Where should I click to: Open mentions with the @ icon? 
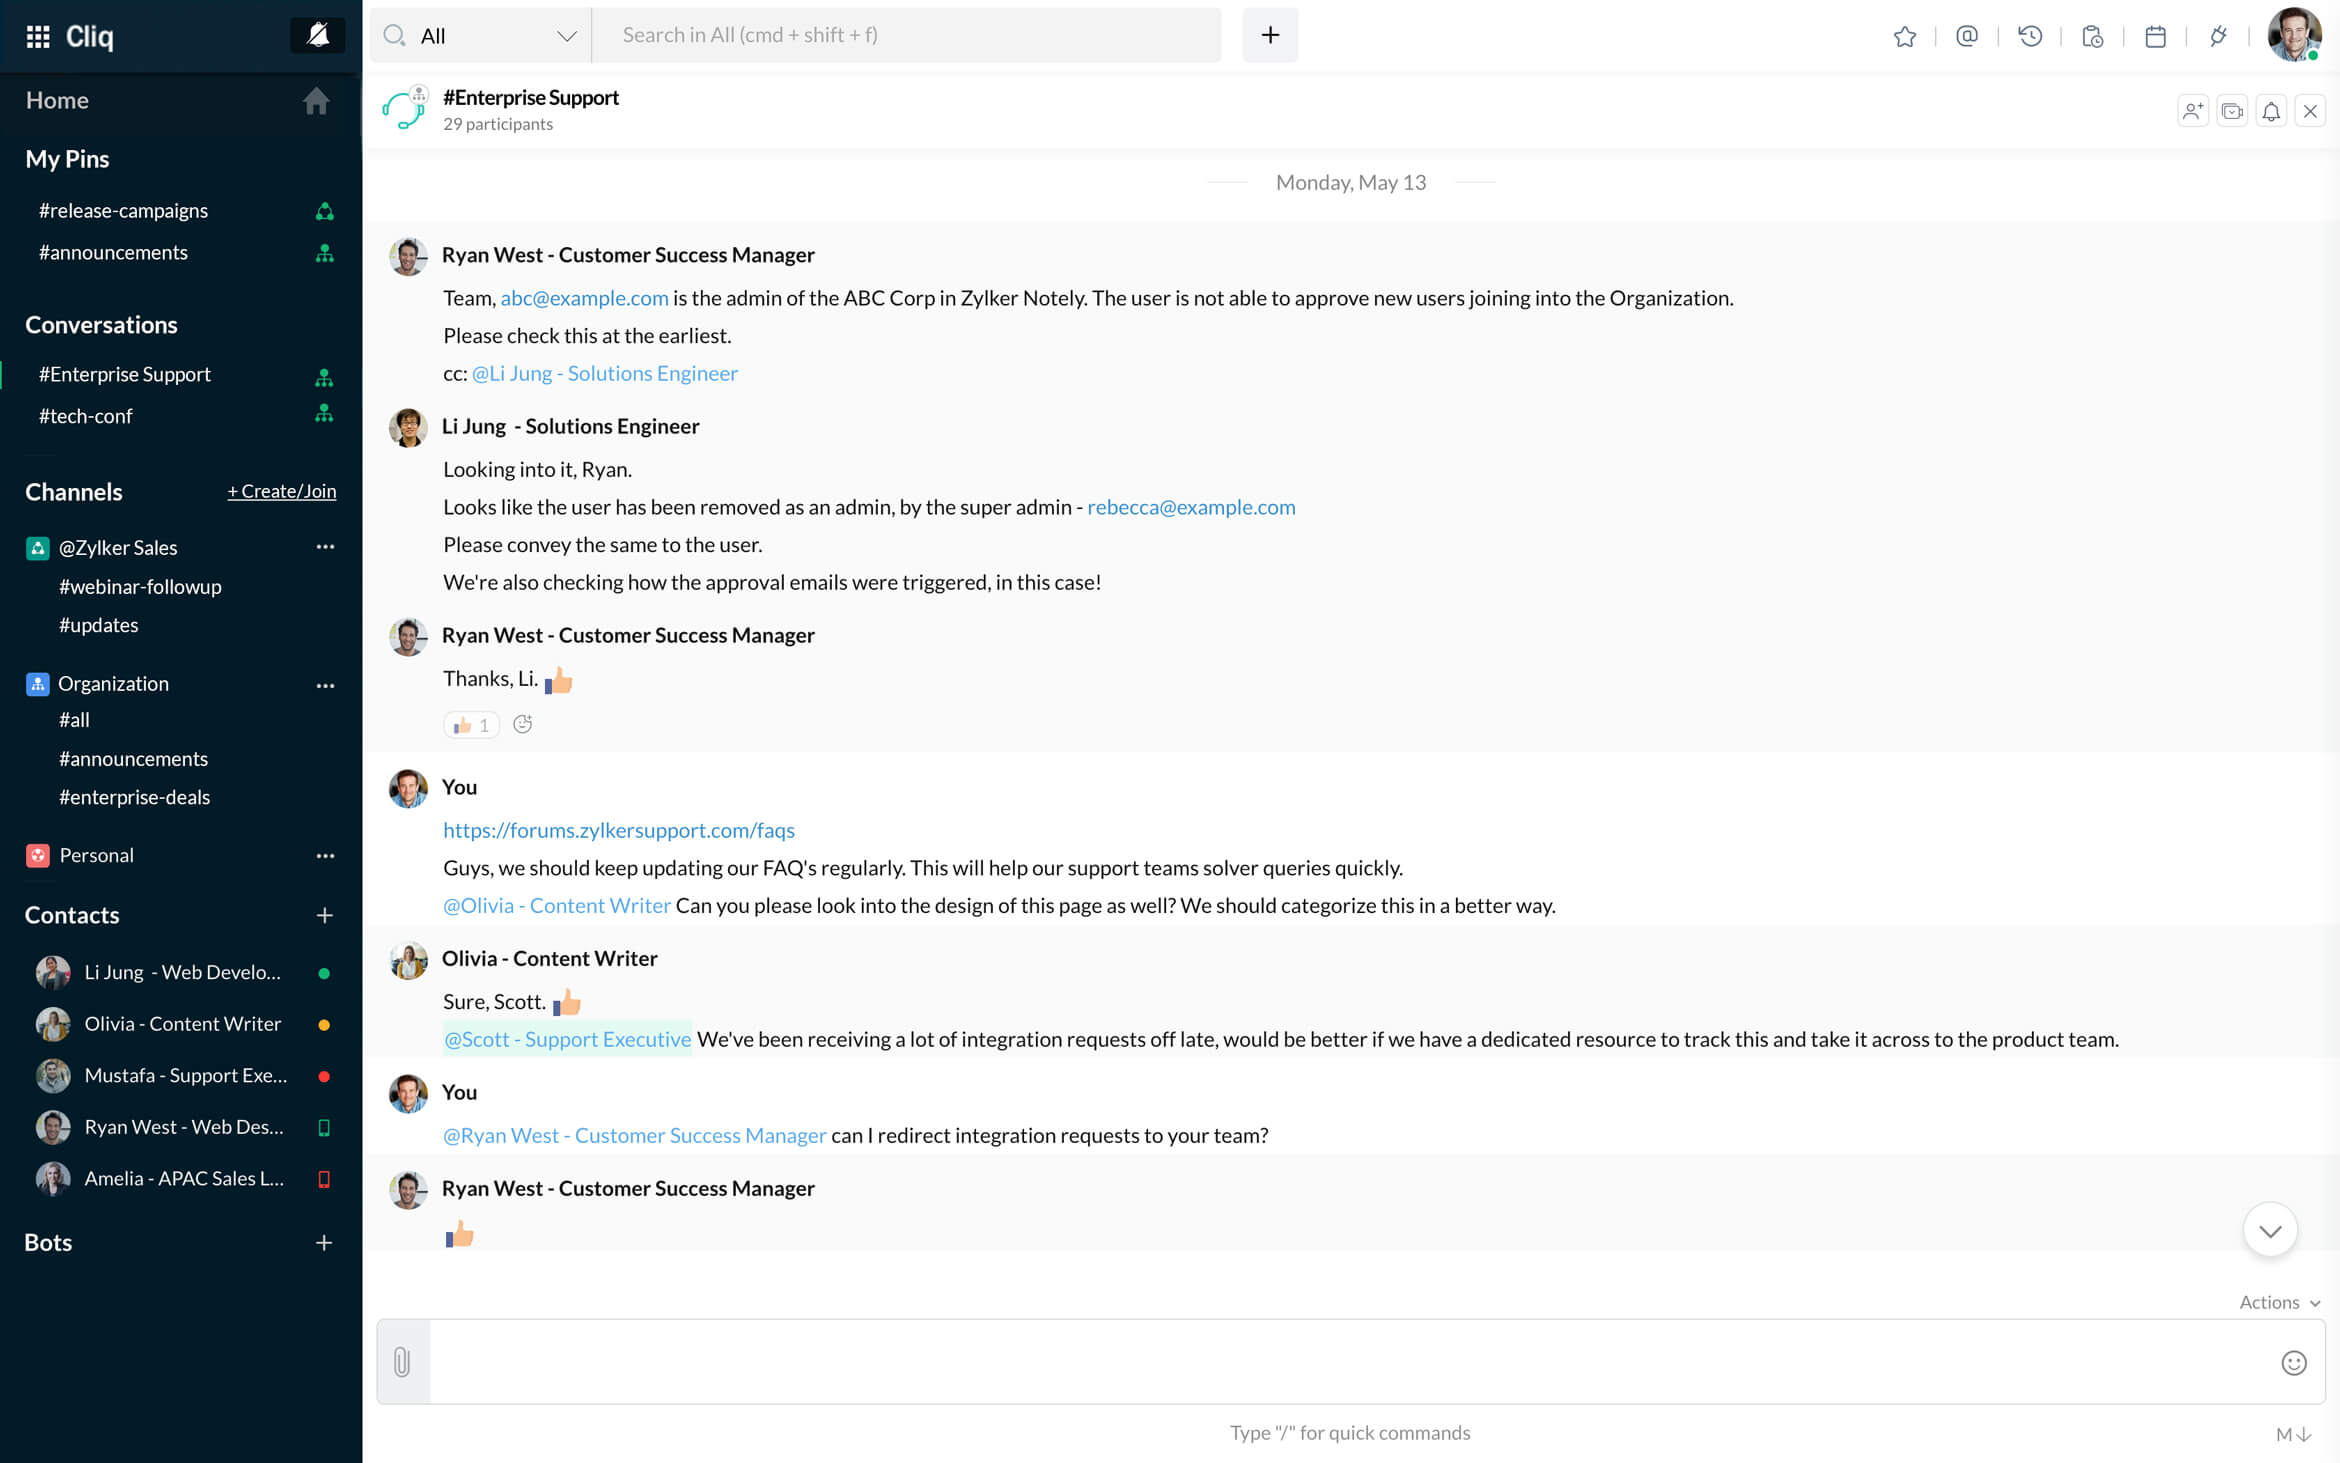pyautogui.click(x=1966, y=36)
